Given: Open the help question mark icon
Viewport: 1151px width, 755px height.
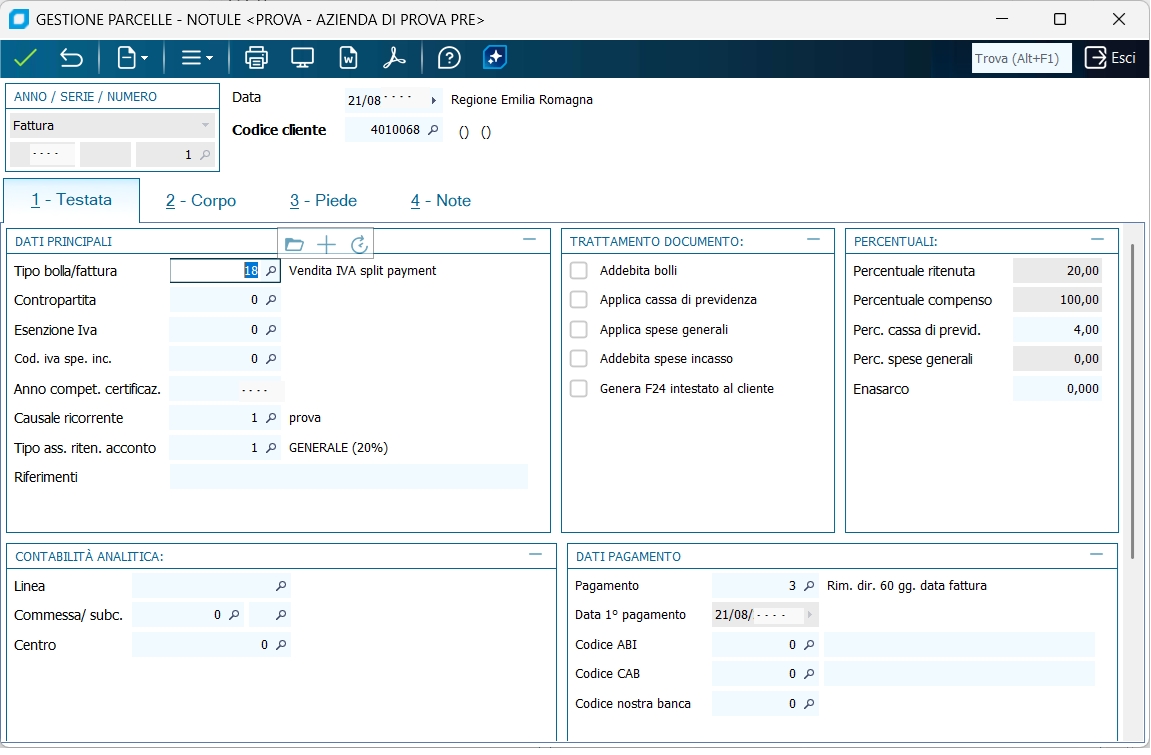Looking at the screenshot, I should coord(450,58).
